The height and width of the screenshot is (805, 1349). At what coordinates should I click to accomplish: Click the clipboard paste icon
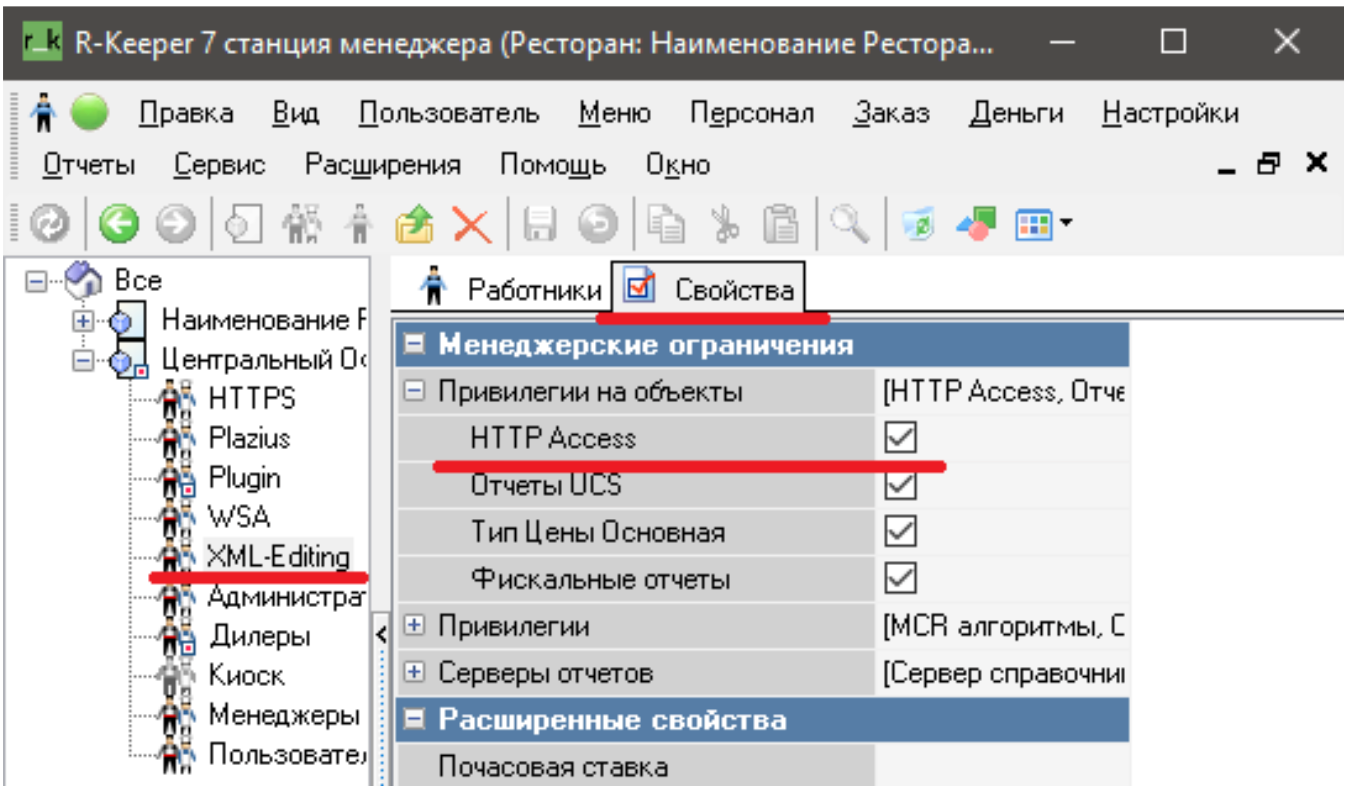780,224
